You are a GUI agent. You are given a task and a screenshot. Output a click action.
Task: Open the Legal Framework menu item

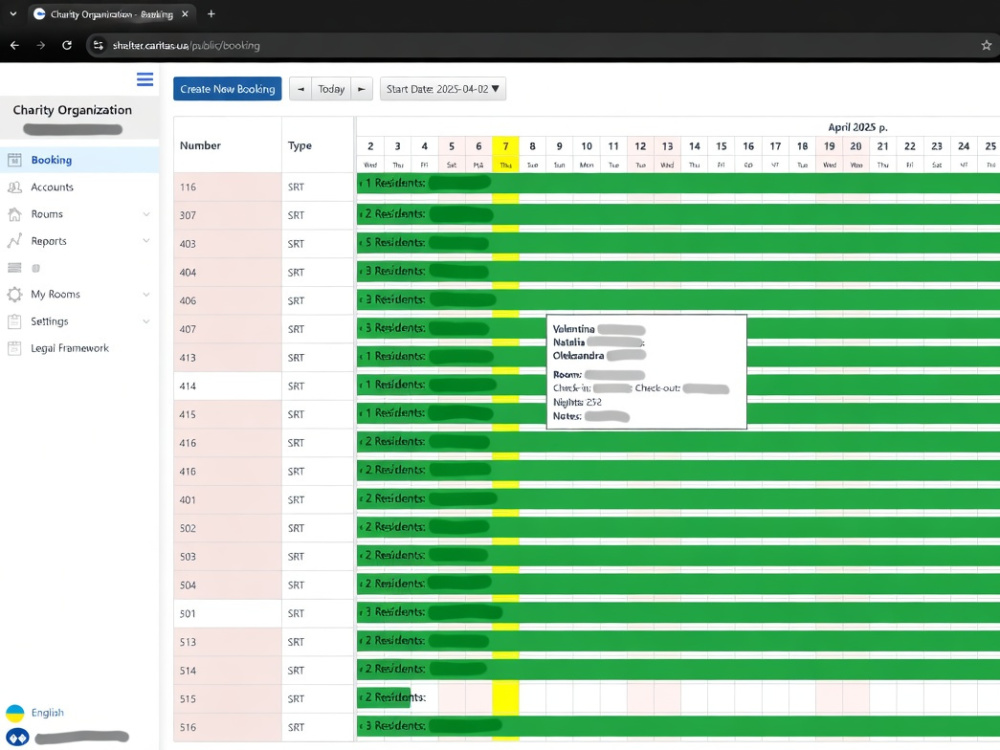click(79, 348)
